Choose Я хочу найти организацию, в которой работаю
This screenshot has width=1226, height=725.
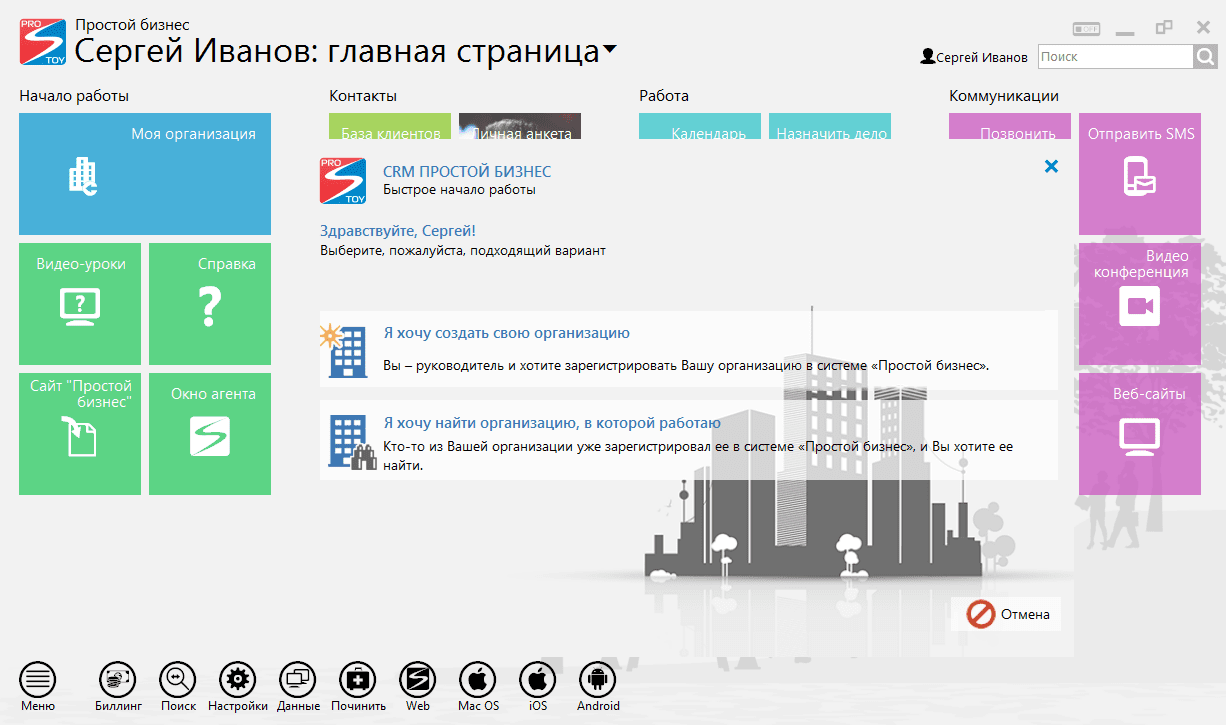pos(688,440)
